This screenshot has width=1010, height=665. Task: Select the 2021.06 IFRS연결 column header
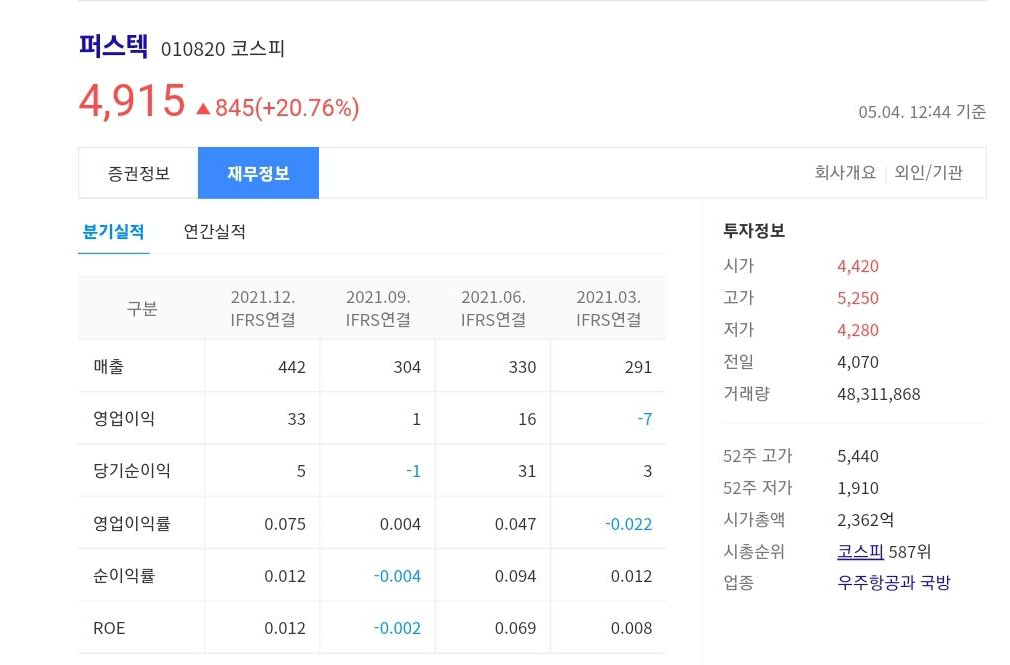click(492, 308)
